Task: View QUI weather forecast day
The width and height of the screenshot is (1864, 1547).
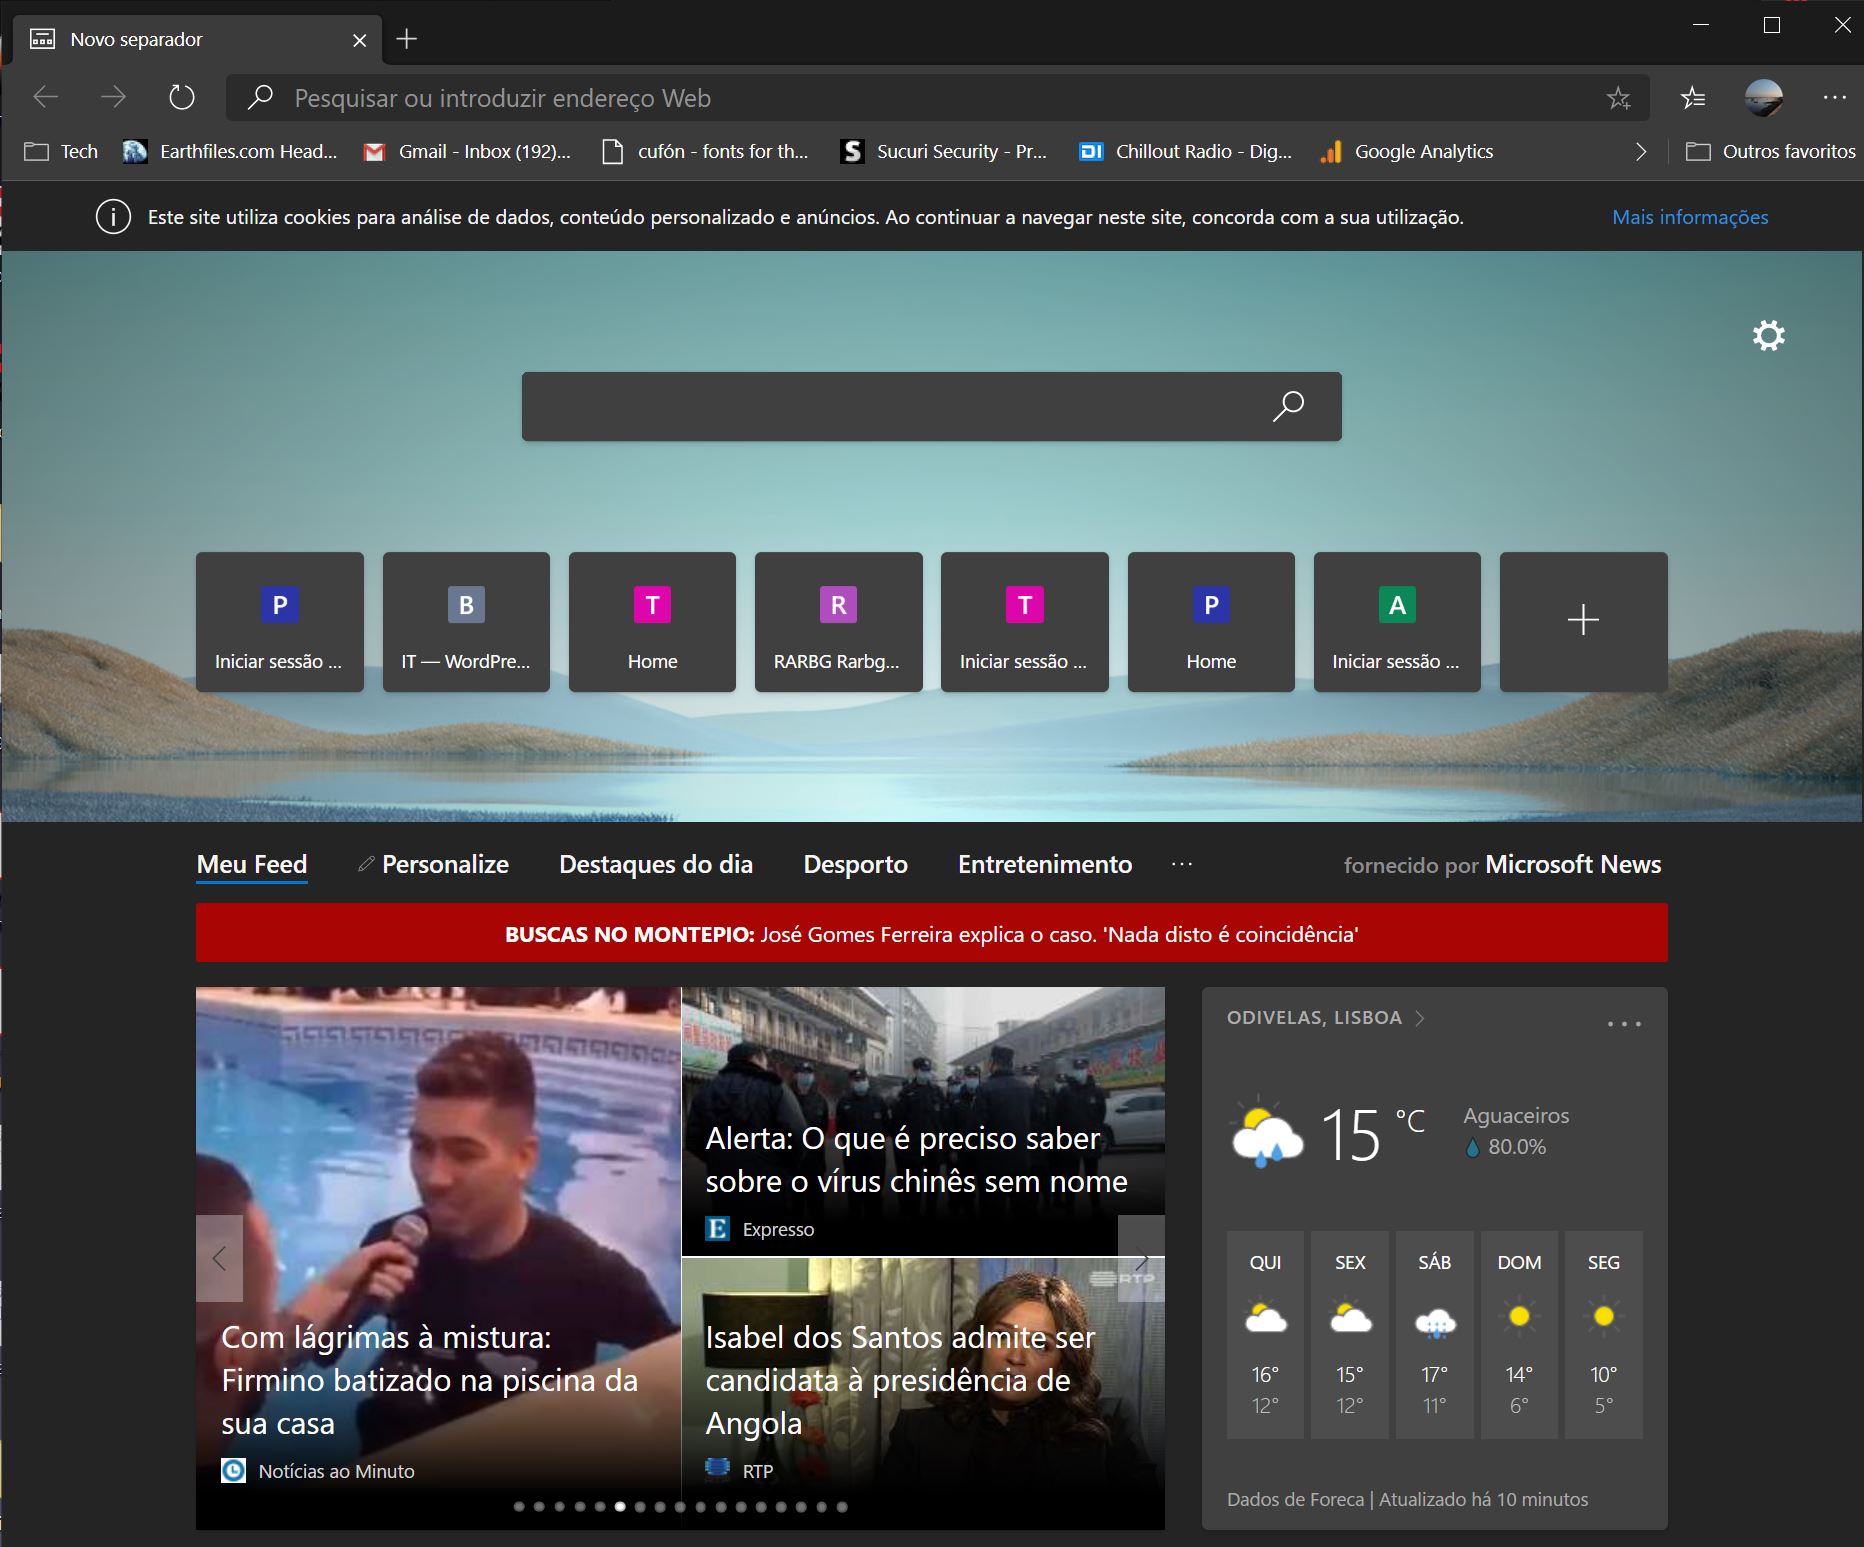Action: [1265, 1334]
